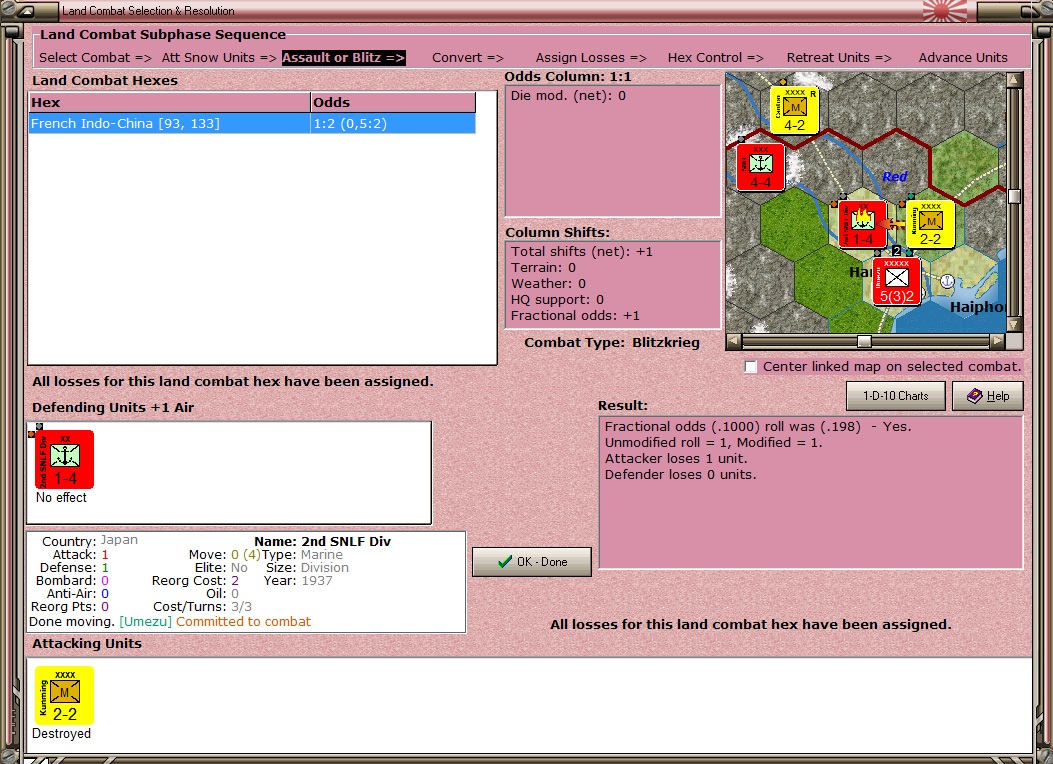
Task: Click the Convert => subphase step
Action: click(468, 58)
